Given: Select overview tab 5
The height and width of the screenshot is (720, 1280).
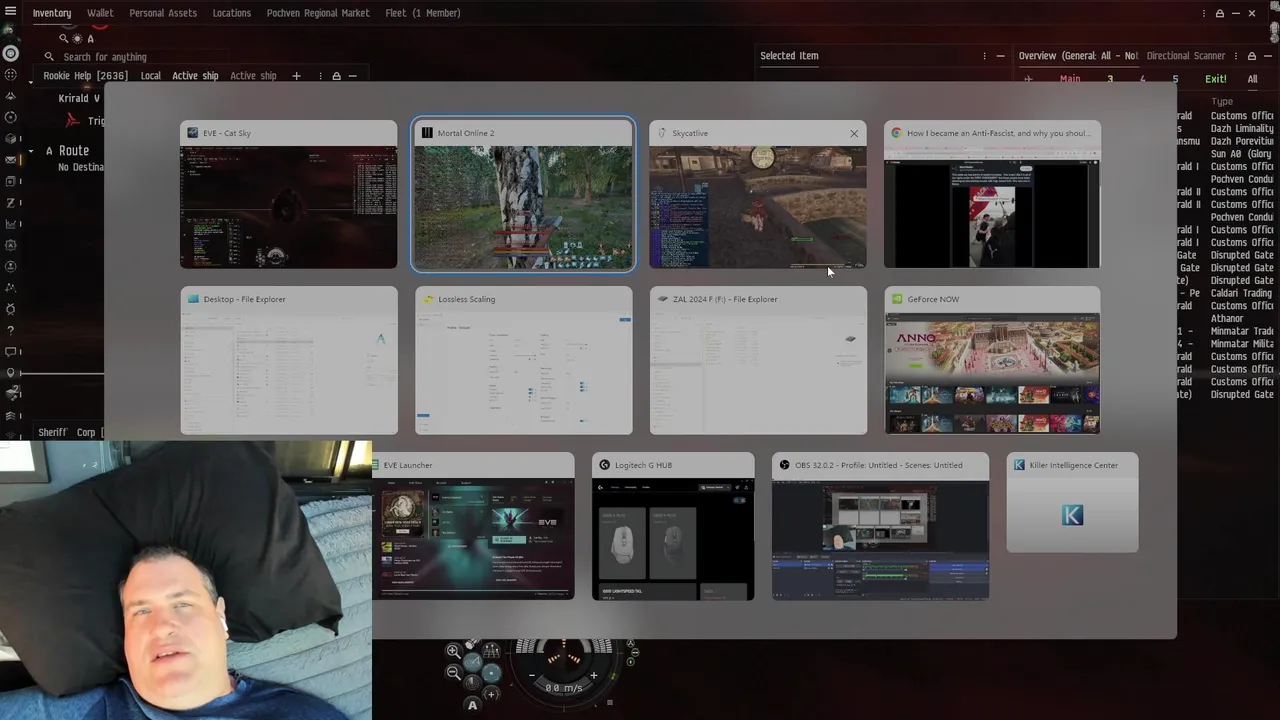Looking at the screenshot, I should (1175, 79).
